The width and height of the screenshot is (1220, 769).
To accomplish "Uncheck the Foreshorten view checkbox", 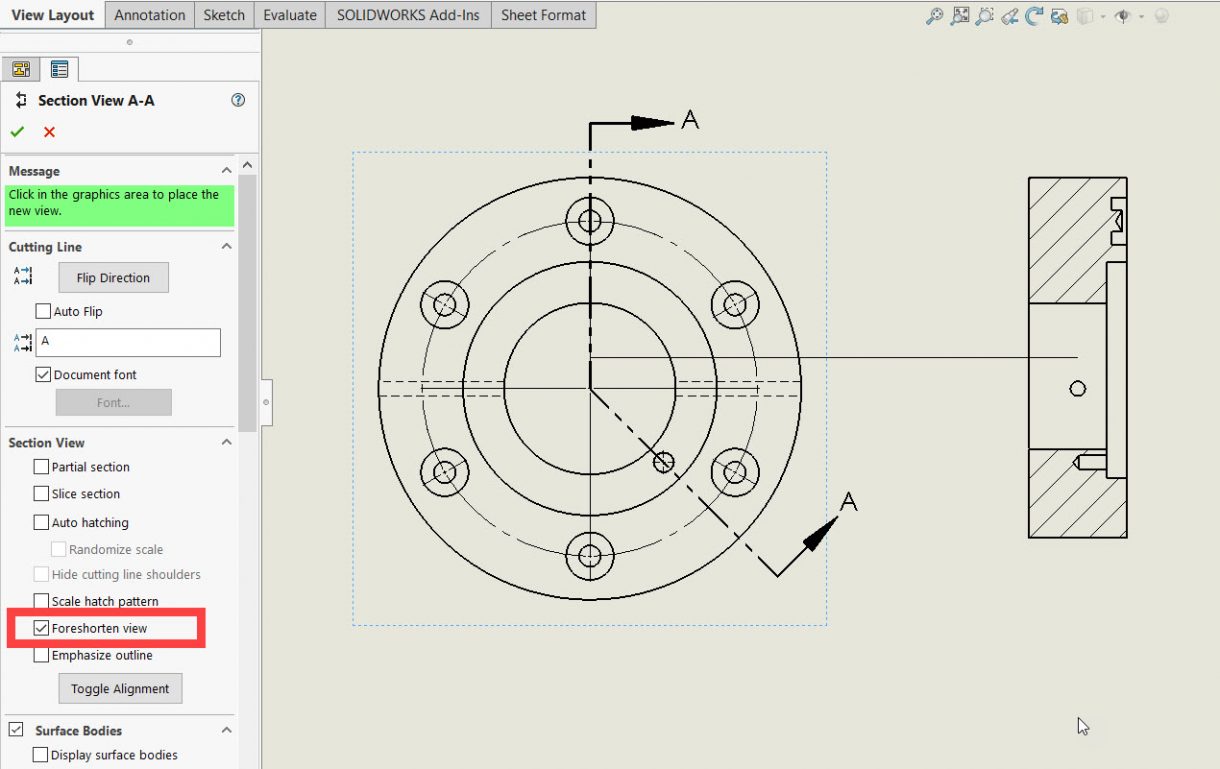I will click(x=41, y=628).
